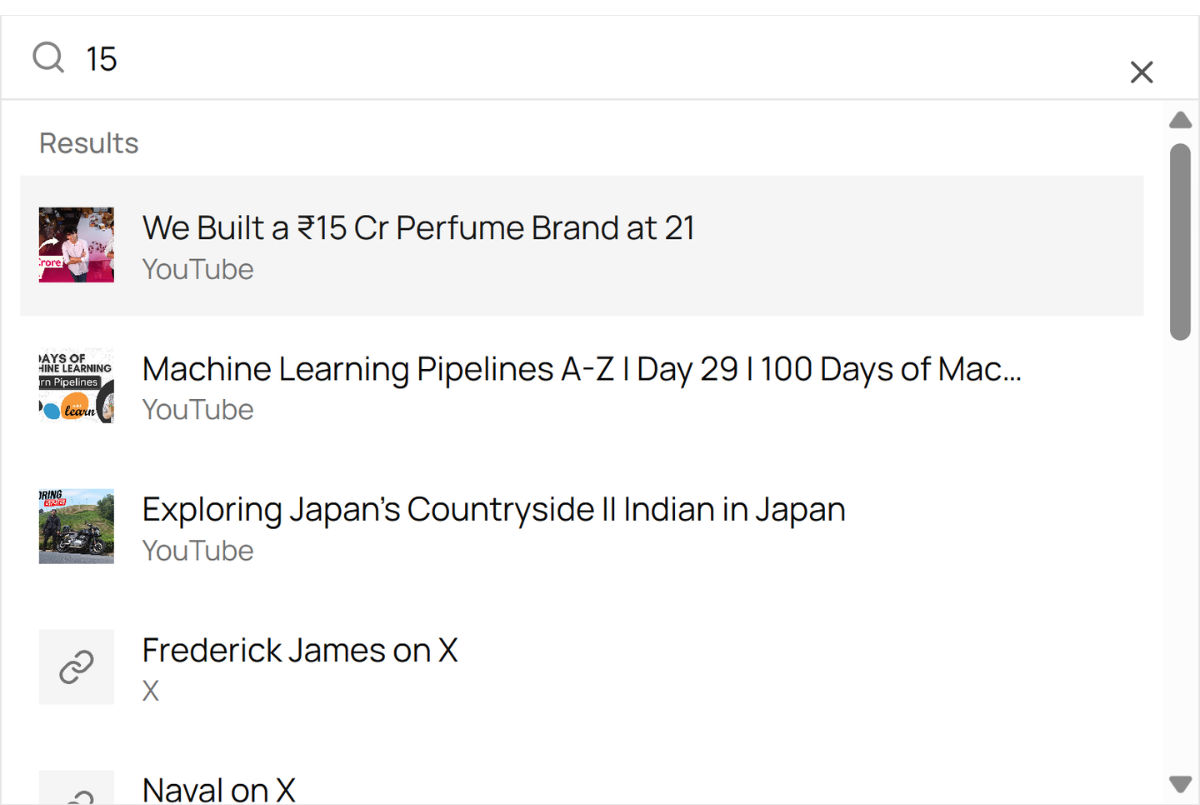Click YouTube label under Exploring Japan's Countryside
Screen dimensions: 1200x805
coord(198,551)
